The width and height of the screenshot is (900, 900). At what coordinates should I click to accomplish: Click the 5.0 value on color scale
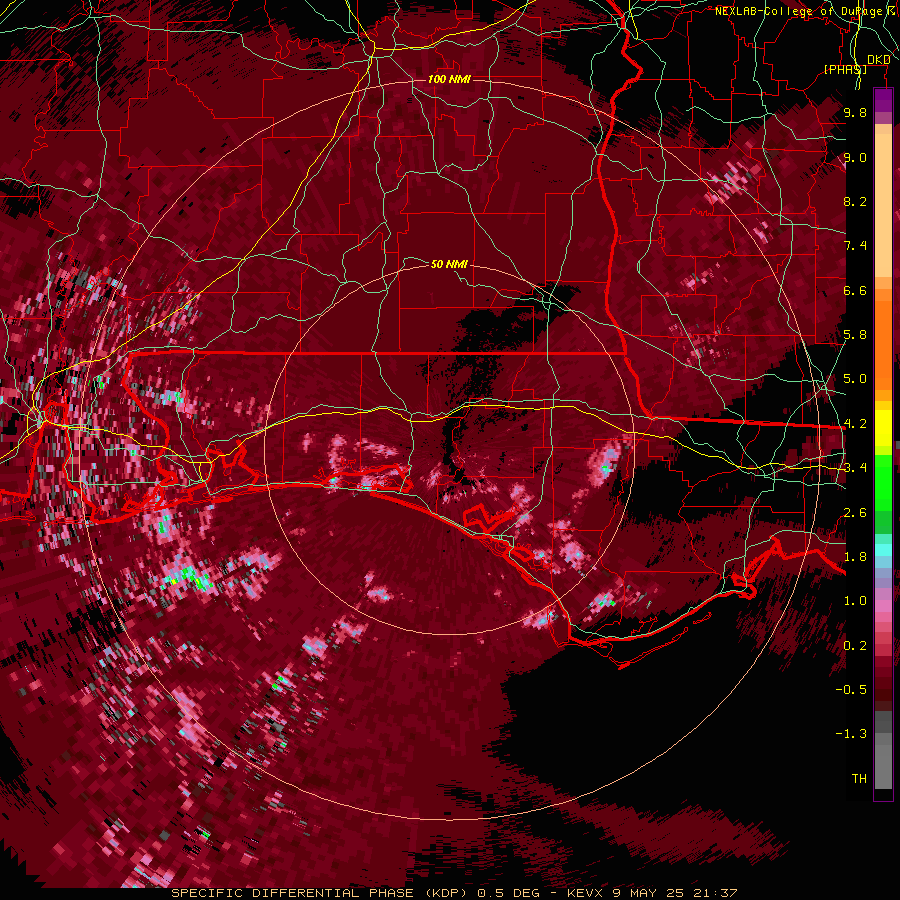click(x=855, y=379)
